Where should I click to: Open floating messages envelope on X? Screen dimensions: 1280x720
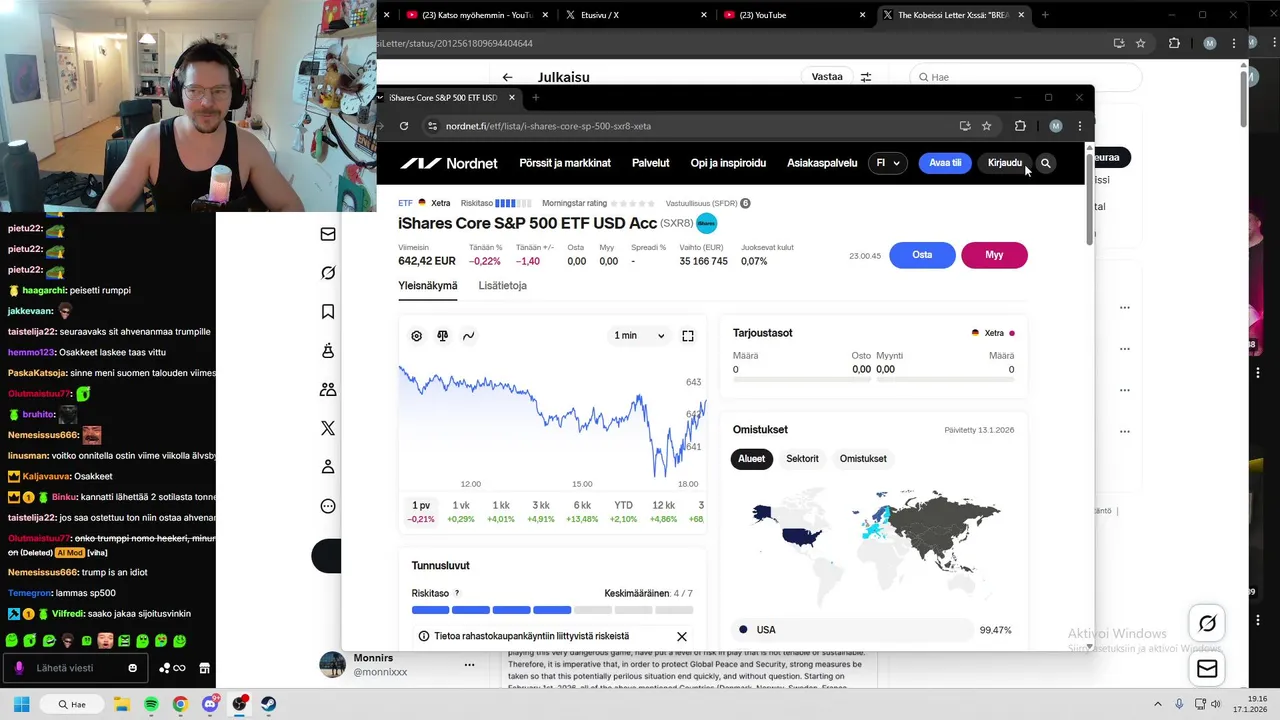coord(1207,669)
